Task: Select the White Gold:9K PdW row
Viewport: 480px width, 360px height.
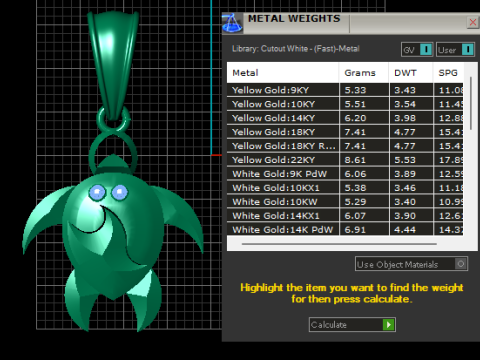Action: pyautogui.click(x=345, y=174)
